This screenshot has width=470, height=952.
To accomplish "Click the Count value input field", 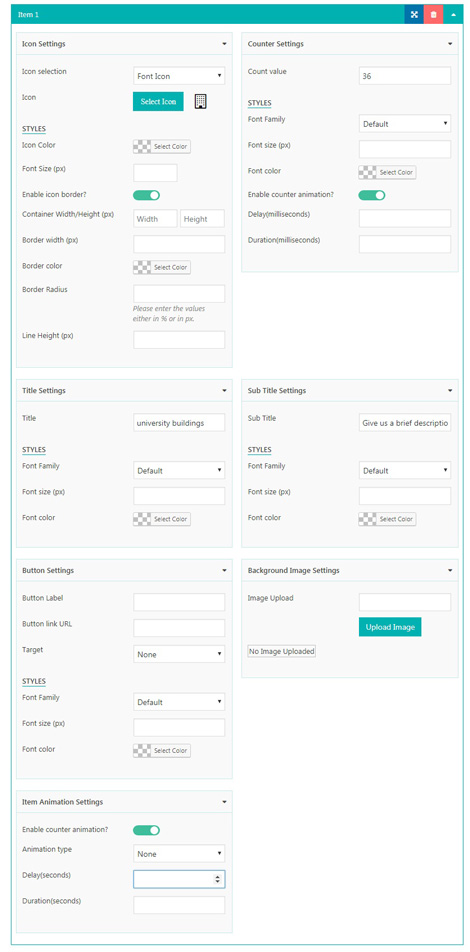I will (x=405, y=76).
